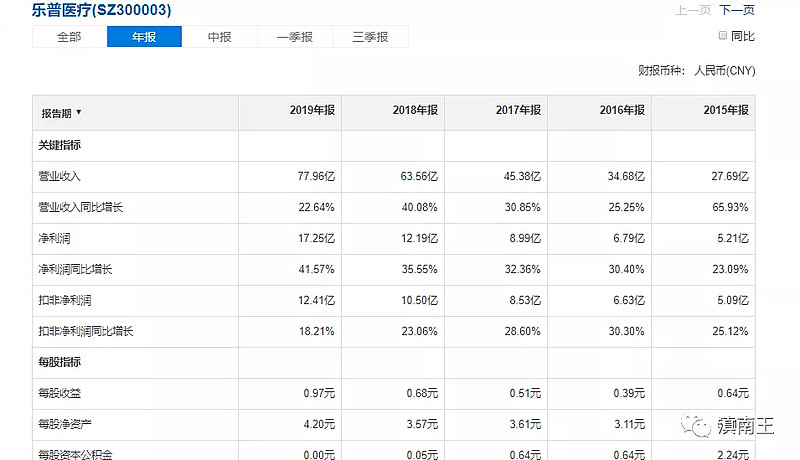This screenshot has height=460, width=800.
Task: Open the 报告期 dropdown arrow
Action: 79,113
